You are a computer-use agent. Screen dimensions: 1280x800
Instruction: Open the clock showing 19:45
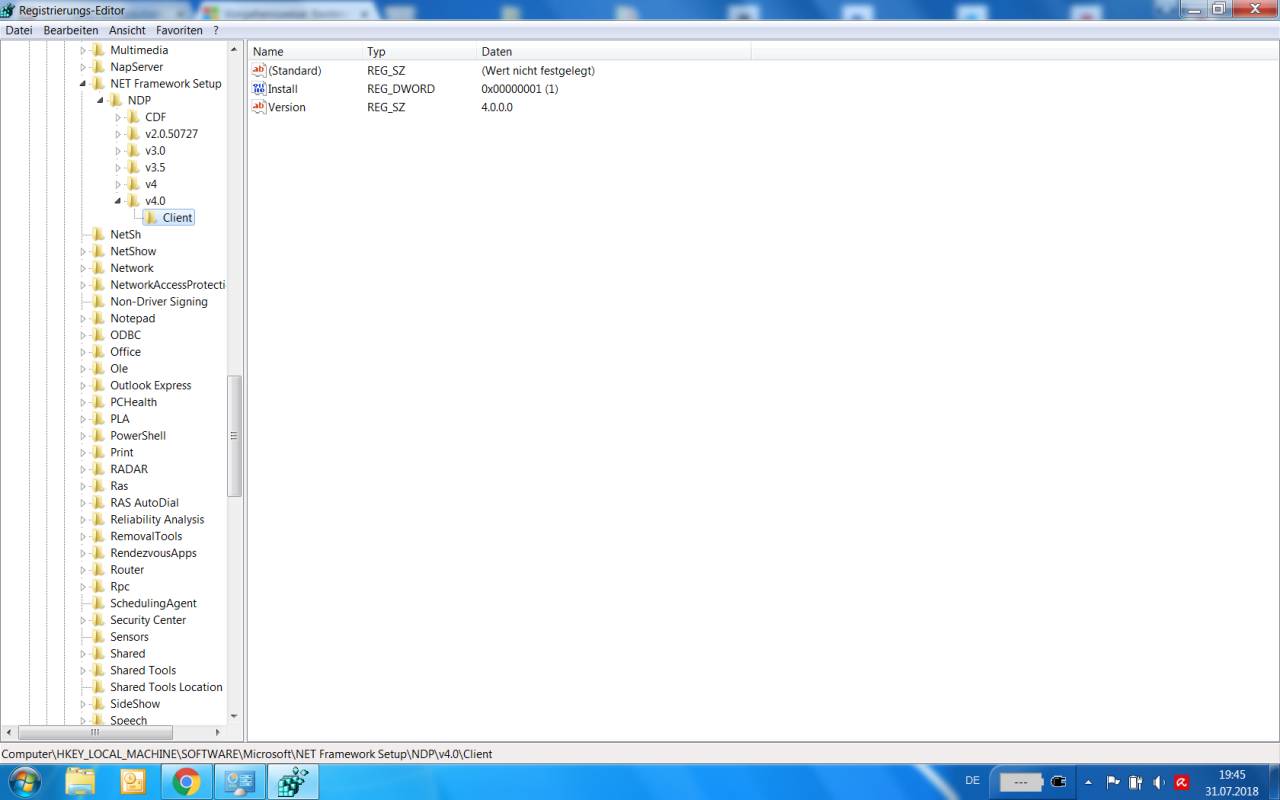(x=1232, y=782)
